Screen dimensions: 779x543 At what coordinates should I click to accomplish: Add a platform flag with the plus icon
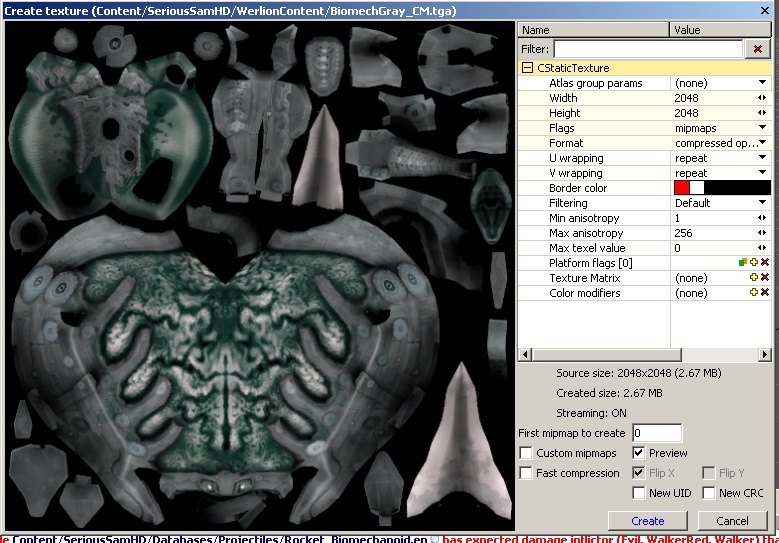point(754,262)
